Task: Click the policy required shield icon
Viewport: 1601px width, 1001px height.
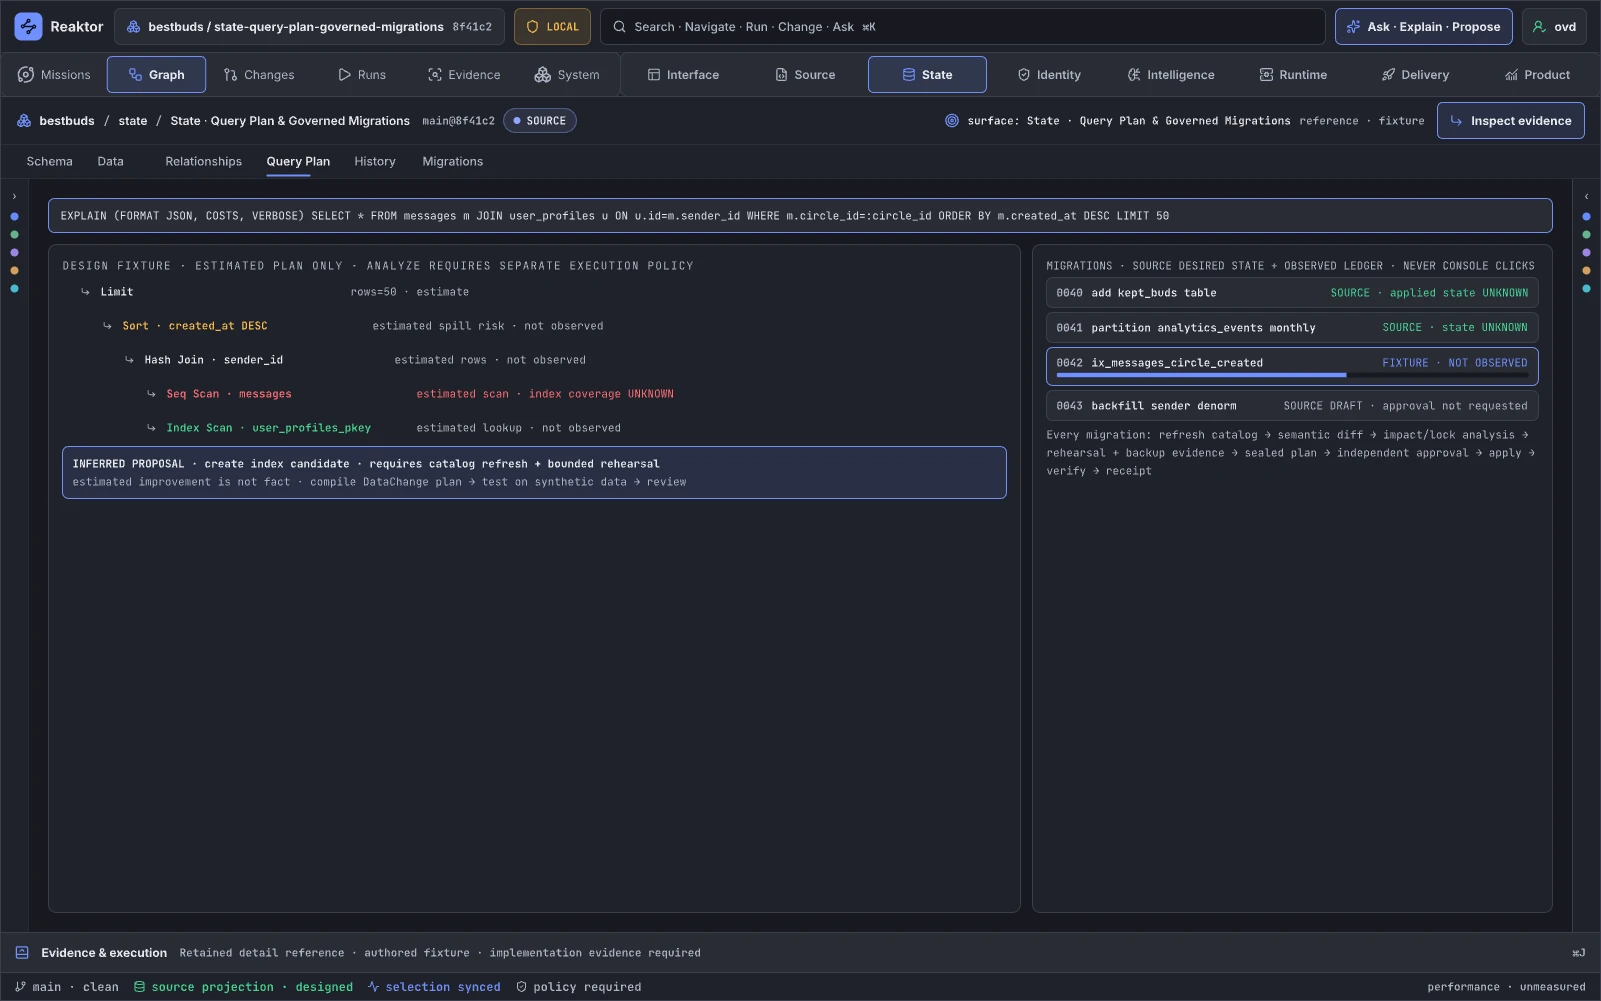Action: coord(521,987)
